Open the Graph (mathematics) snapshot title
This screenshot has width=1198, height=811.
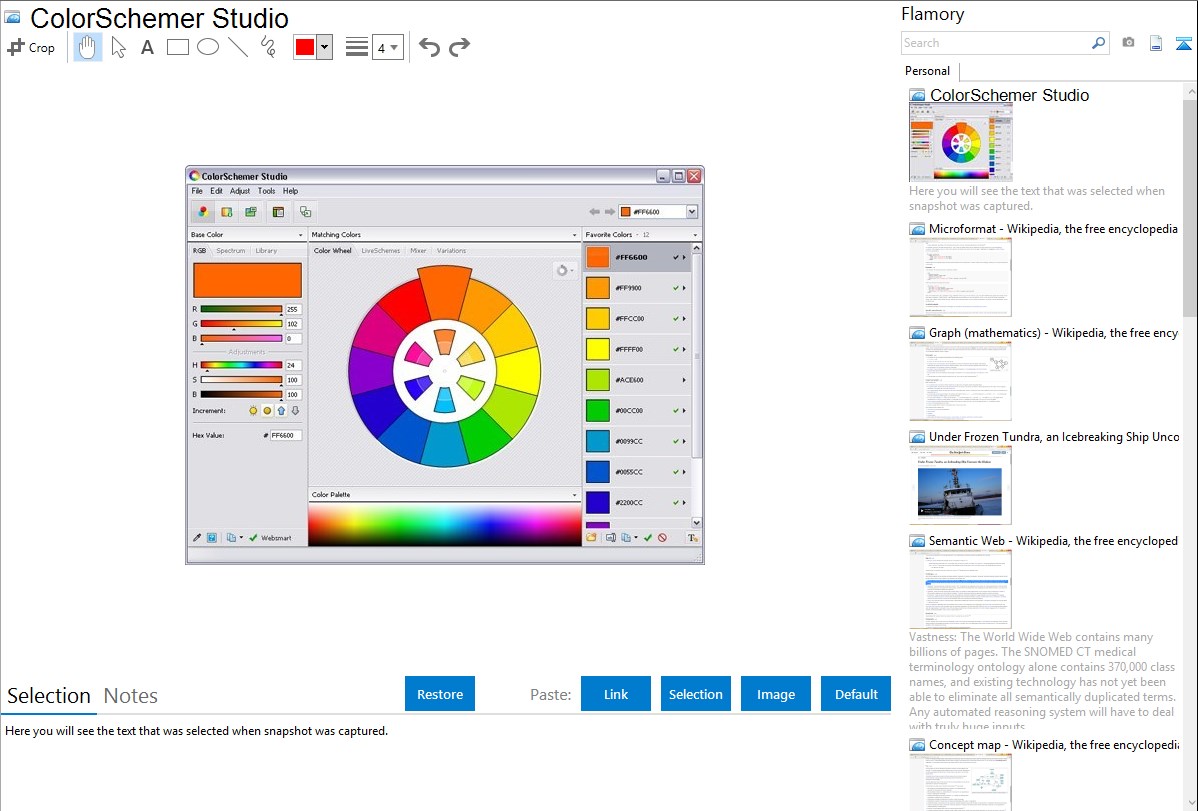coord(1054,333)
